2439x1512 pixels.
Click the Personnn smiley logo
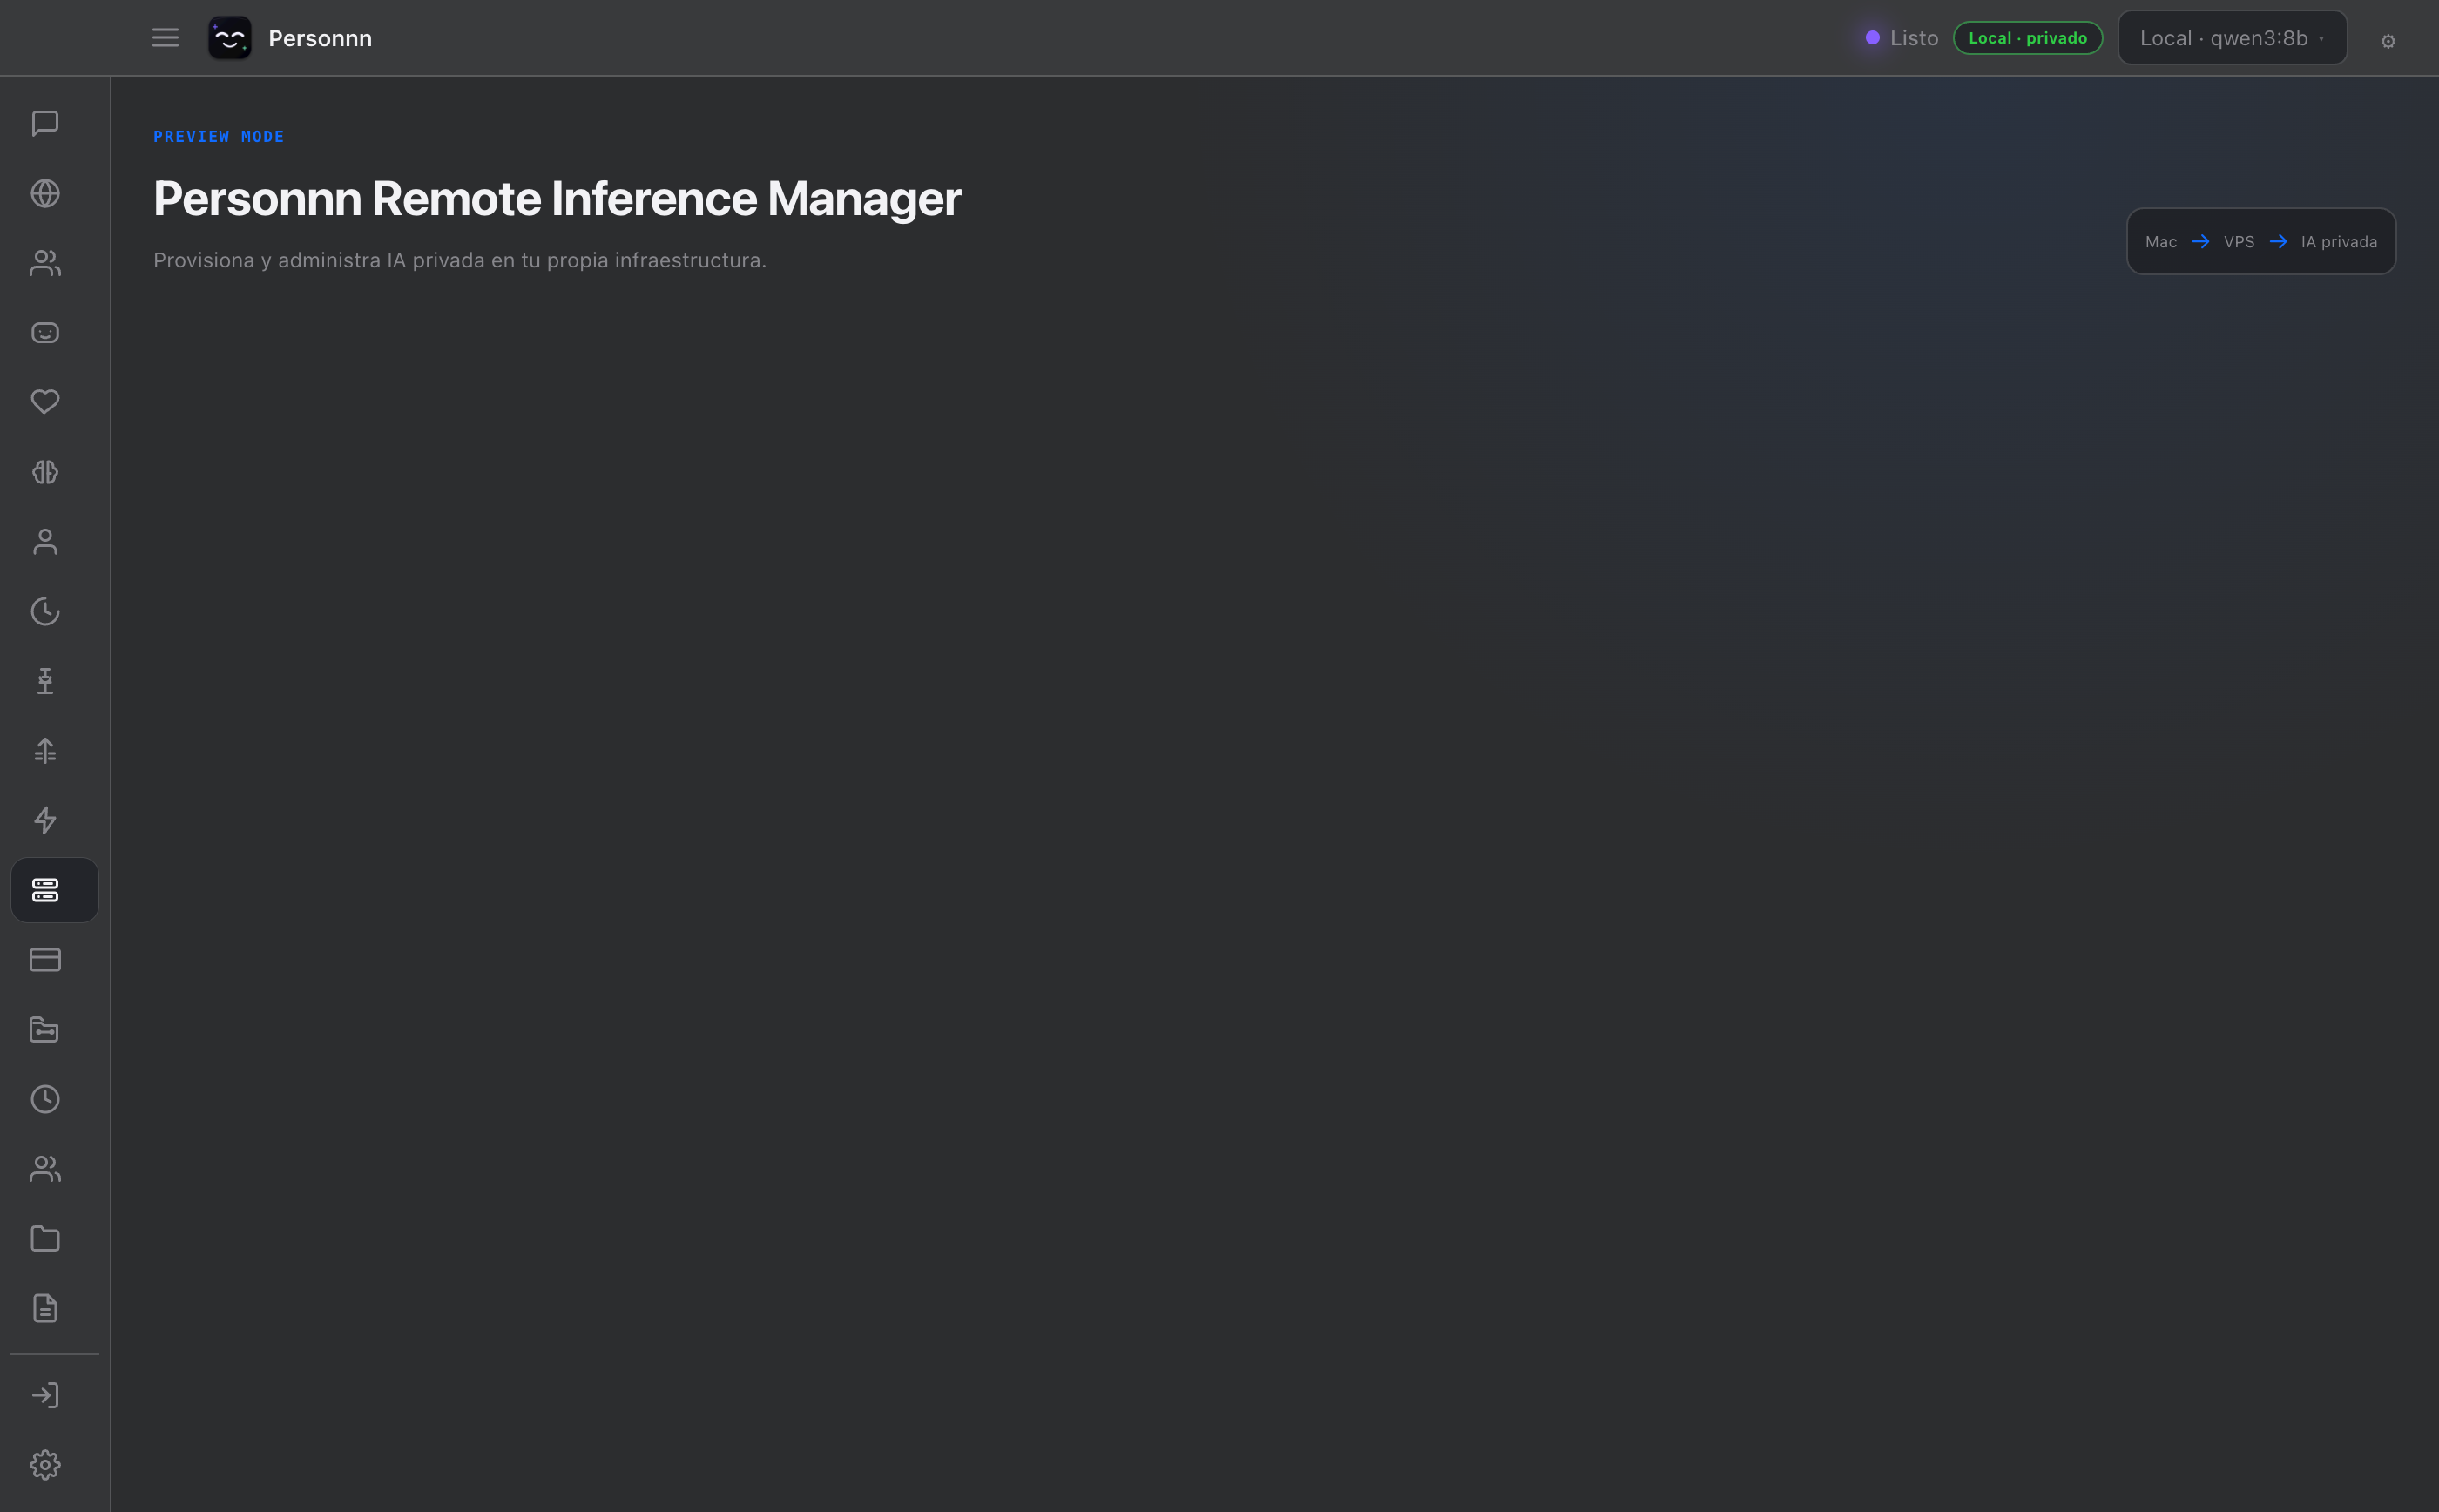pyautogui.click(x=230, y=38)
